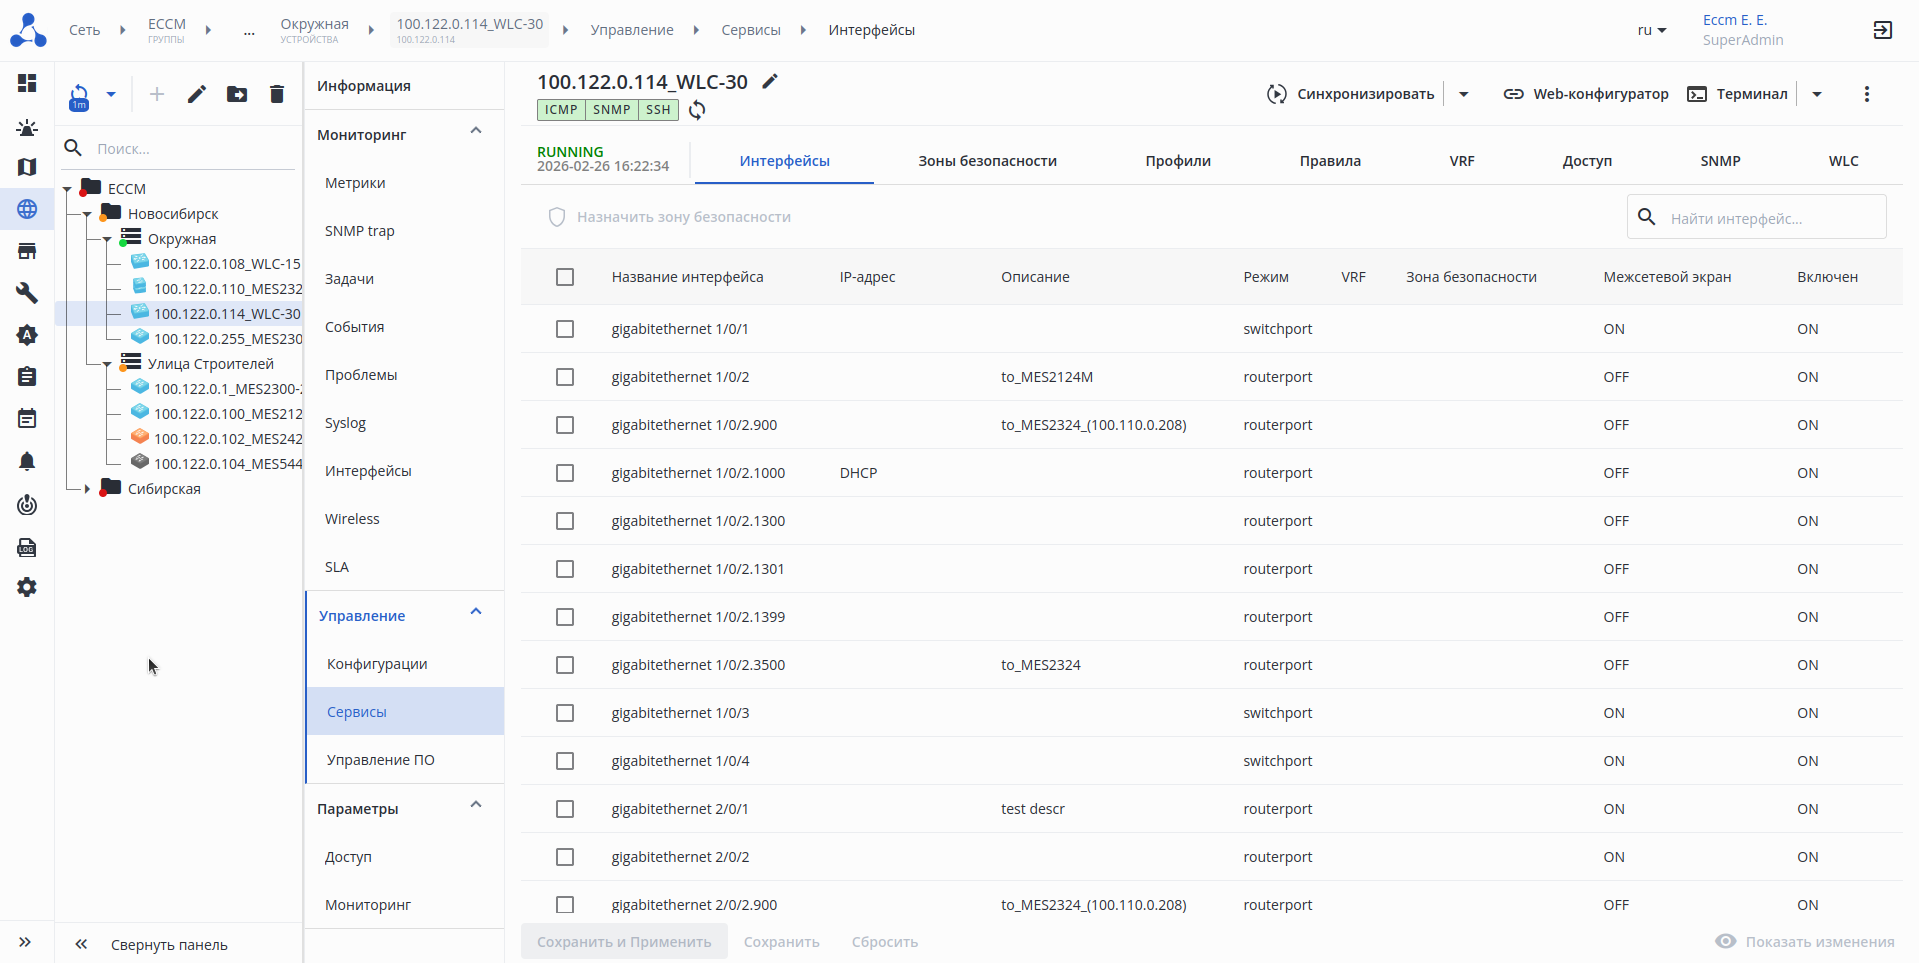Open the settings gear in left sidebar
The height and width of the screenshot is (963, 1919).
click(27, 587)
